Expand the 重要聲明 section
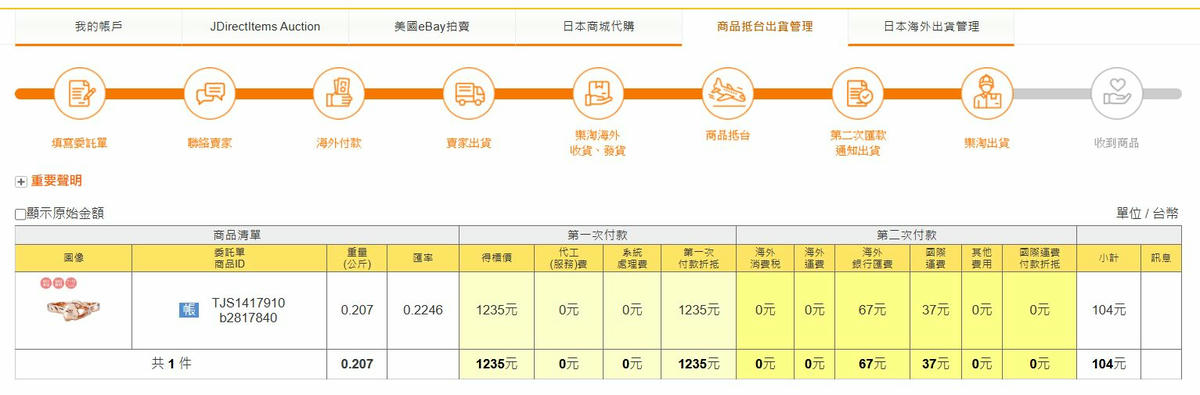This screenshot has width=1200, height=395. 21,182
